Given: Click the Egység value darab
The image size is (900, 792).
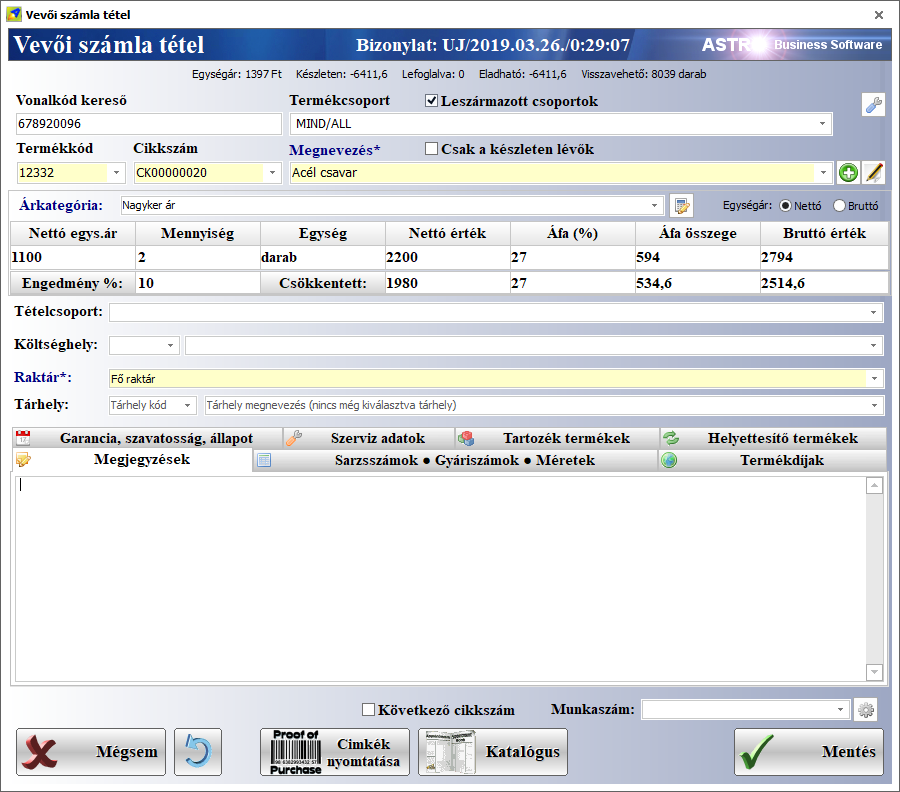Looking at the screenshot, I should pos(323,257).
